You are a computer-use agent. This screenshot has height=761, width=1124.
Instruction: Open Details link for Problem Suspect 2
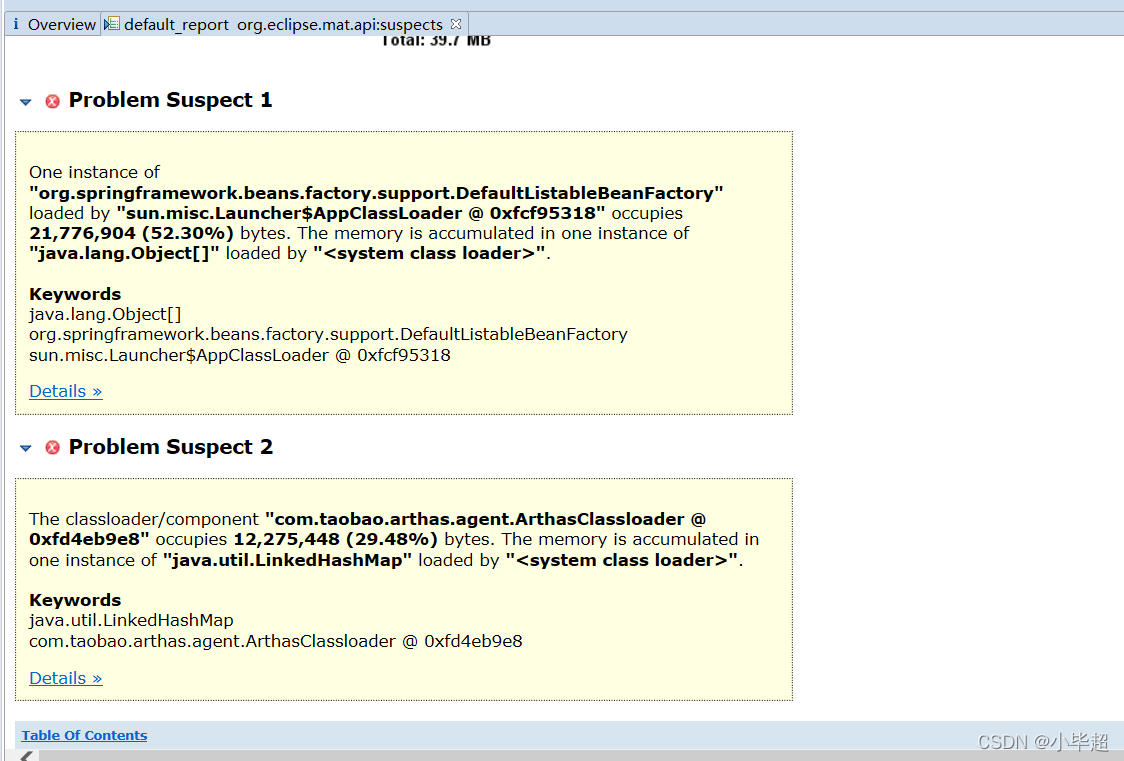(66, 678)
